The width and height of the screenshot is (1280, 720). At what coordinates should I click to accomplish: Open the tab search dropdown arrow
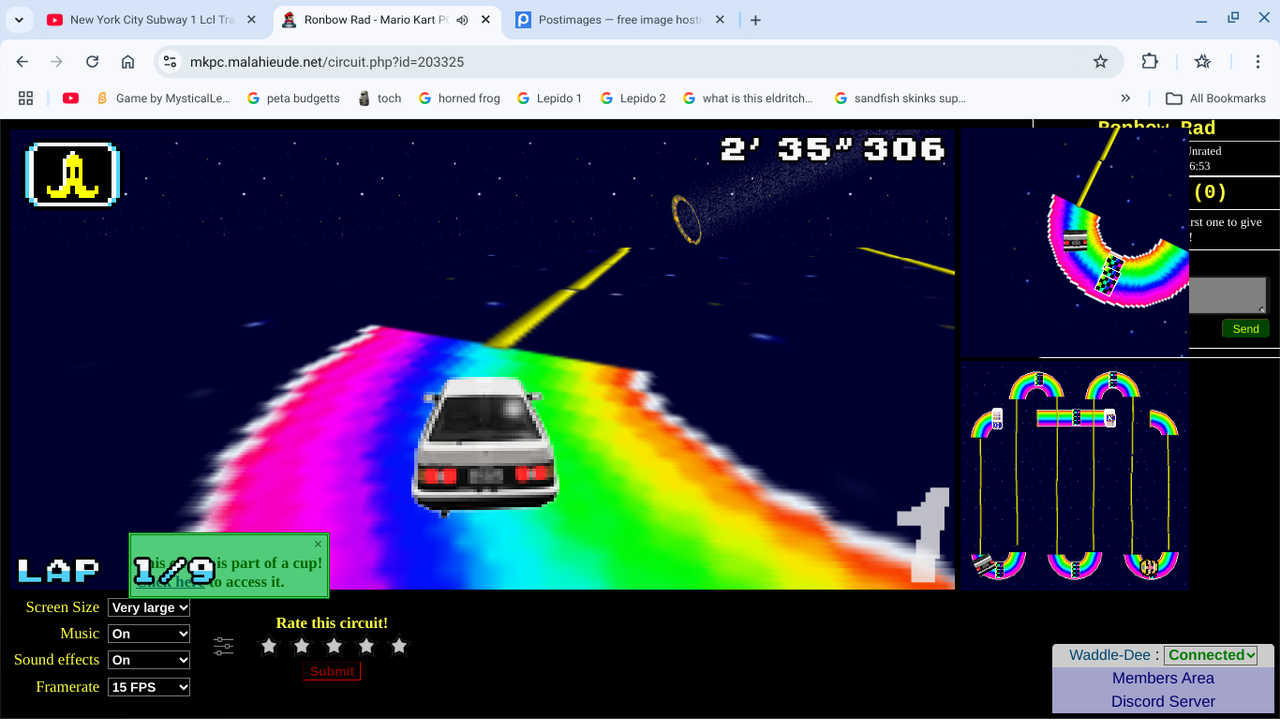point(19,19)
